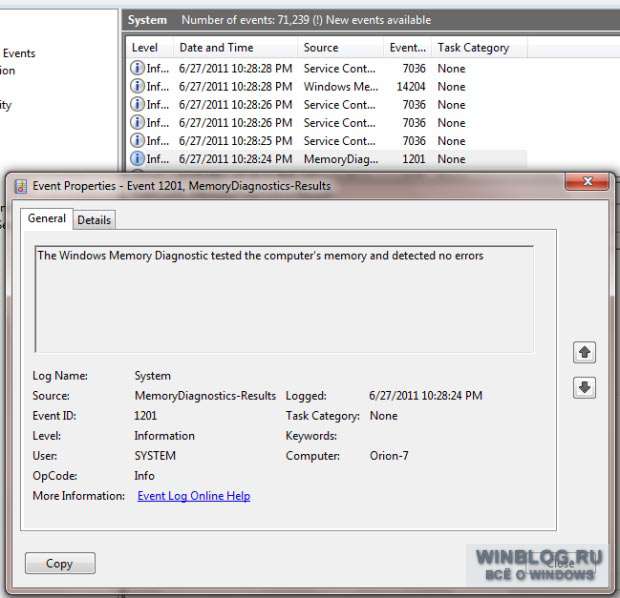This screenshot has width=620, height=598.
Task: Click the up arrow to show previous event
Action: (x=584, y=352)
